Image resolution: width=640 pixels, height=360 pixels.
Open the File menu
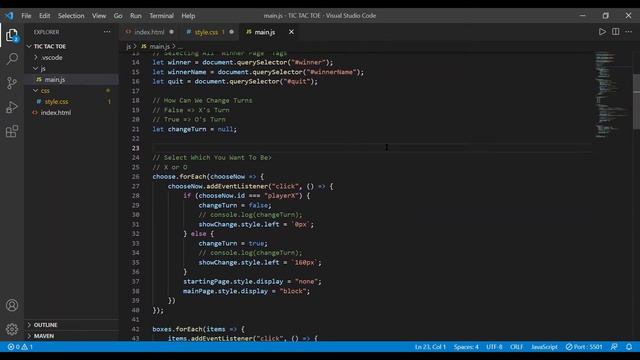click(x=26, y=16)
